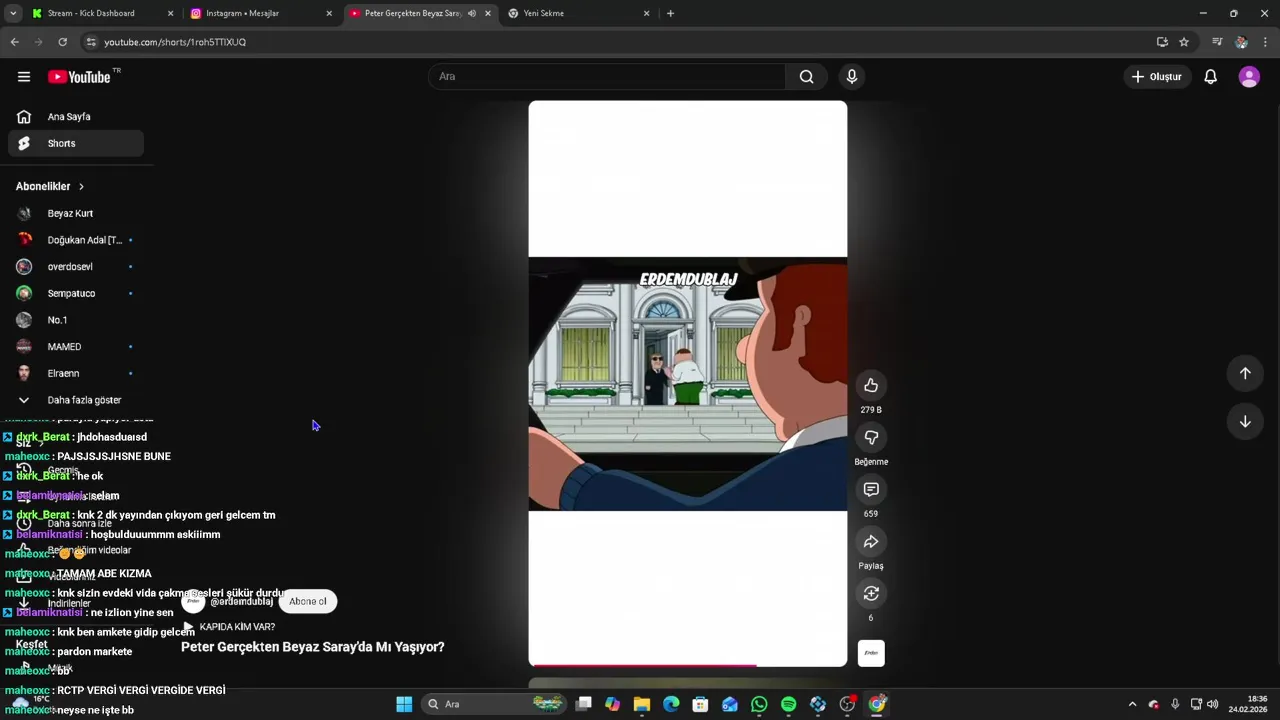Open WhatsApp from the taskbar
The height and width of the screenshot is (720, 1280).
tap(759, 704)
